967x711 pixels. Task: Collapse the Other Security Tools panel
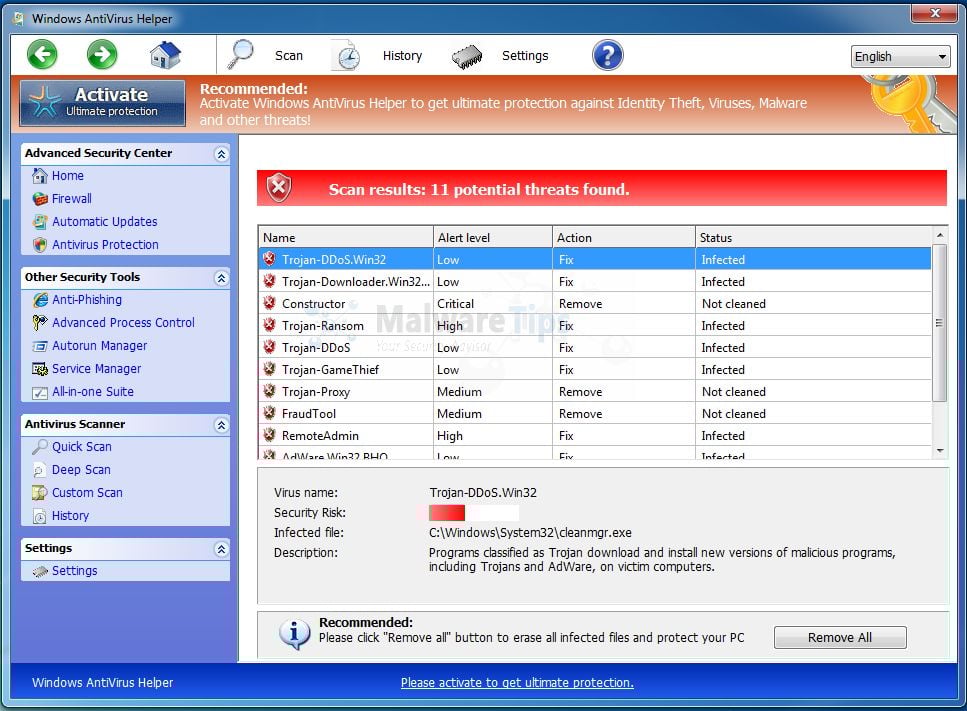click(x=221, y=278)
